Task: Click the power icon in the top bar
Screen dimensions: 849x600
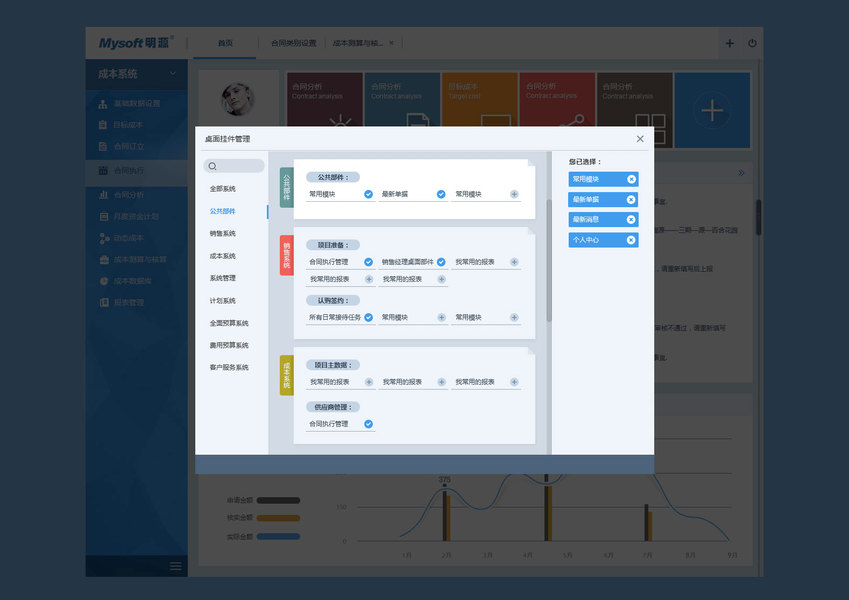Action: click(x=752, y=43)
